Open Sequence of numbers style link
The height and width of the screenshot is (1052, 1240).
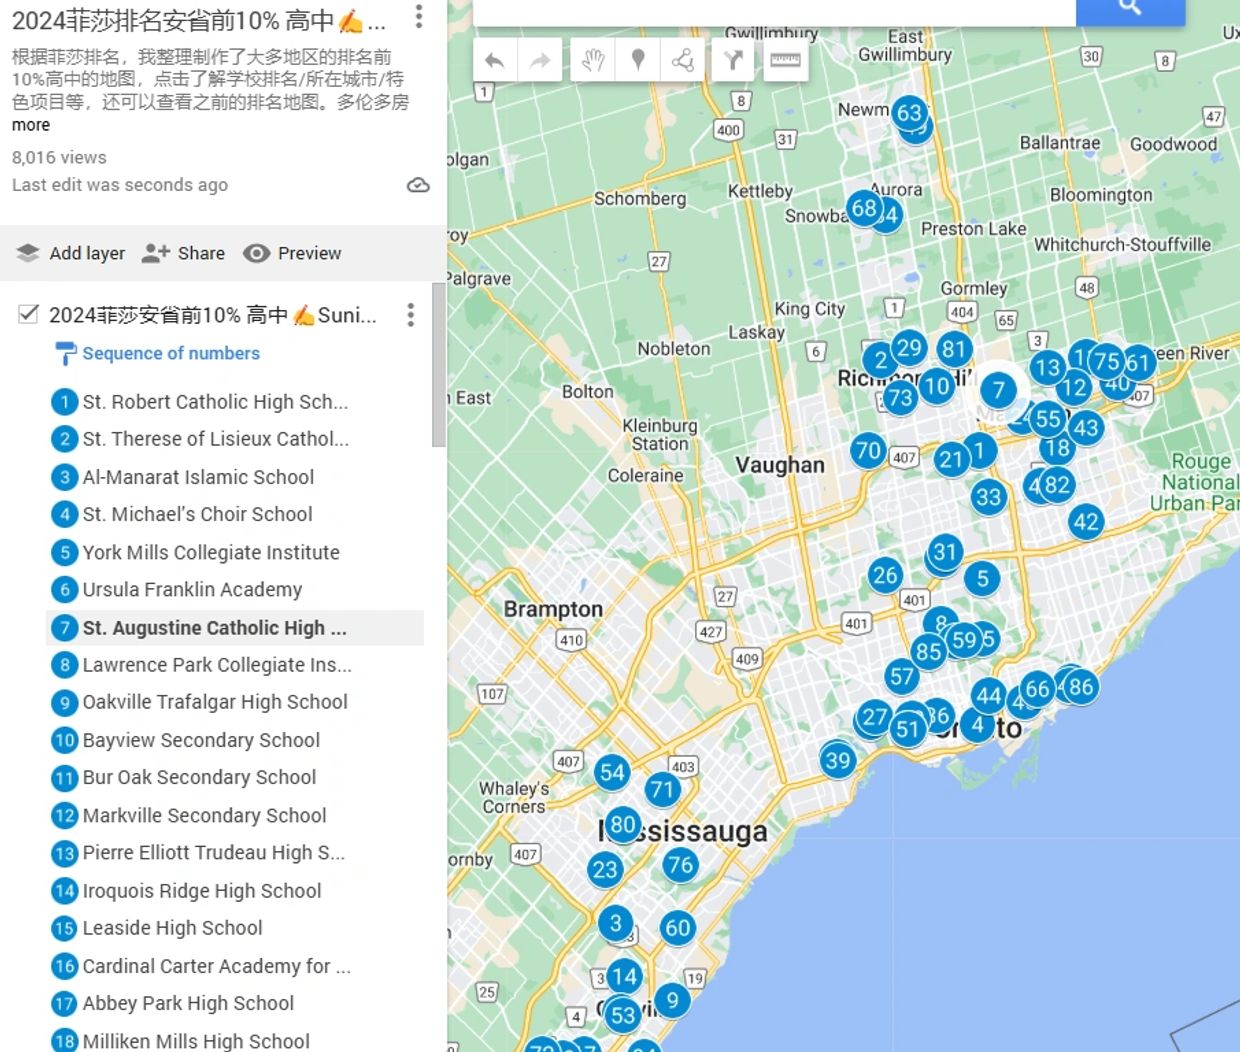pos(171,353)
